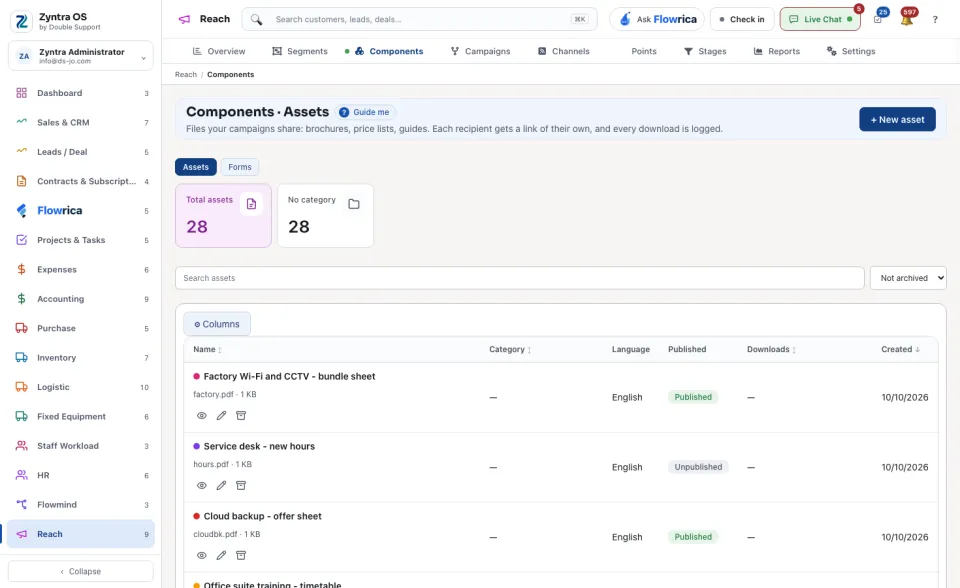Archive the Factory Wi-Fi and CCTV asset

(241, 415)
